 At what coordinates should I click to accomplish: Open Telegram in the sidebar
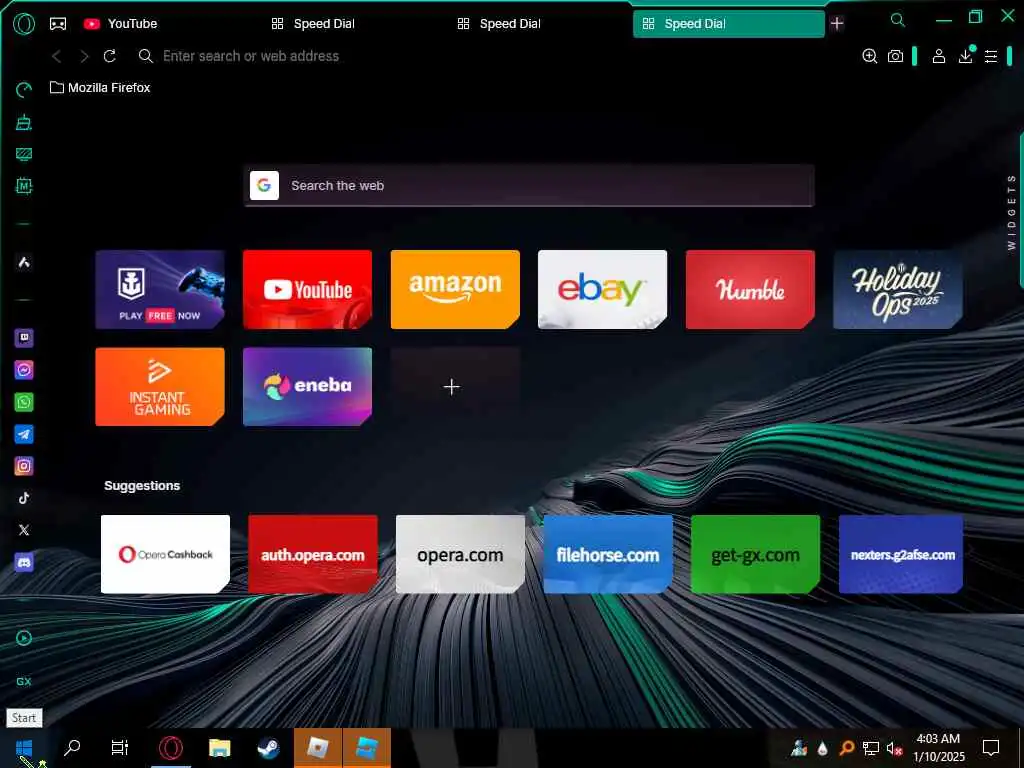24,434
